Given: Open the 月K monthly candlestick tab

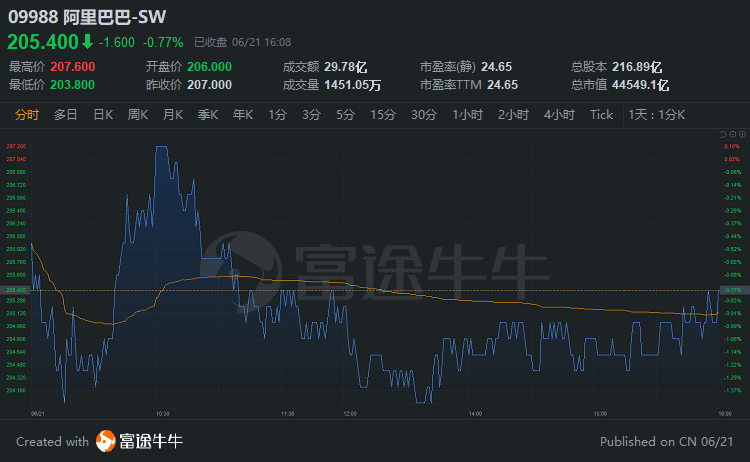Looking at the screenshot, I should pyautogui.click(x=173, y=115).
